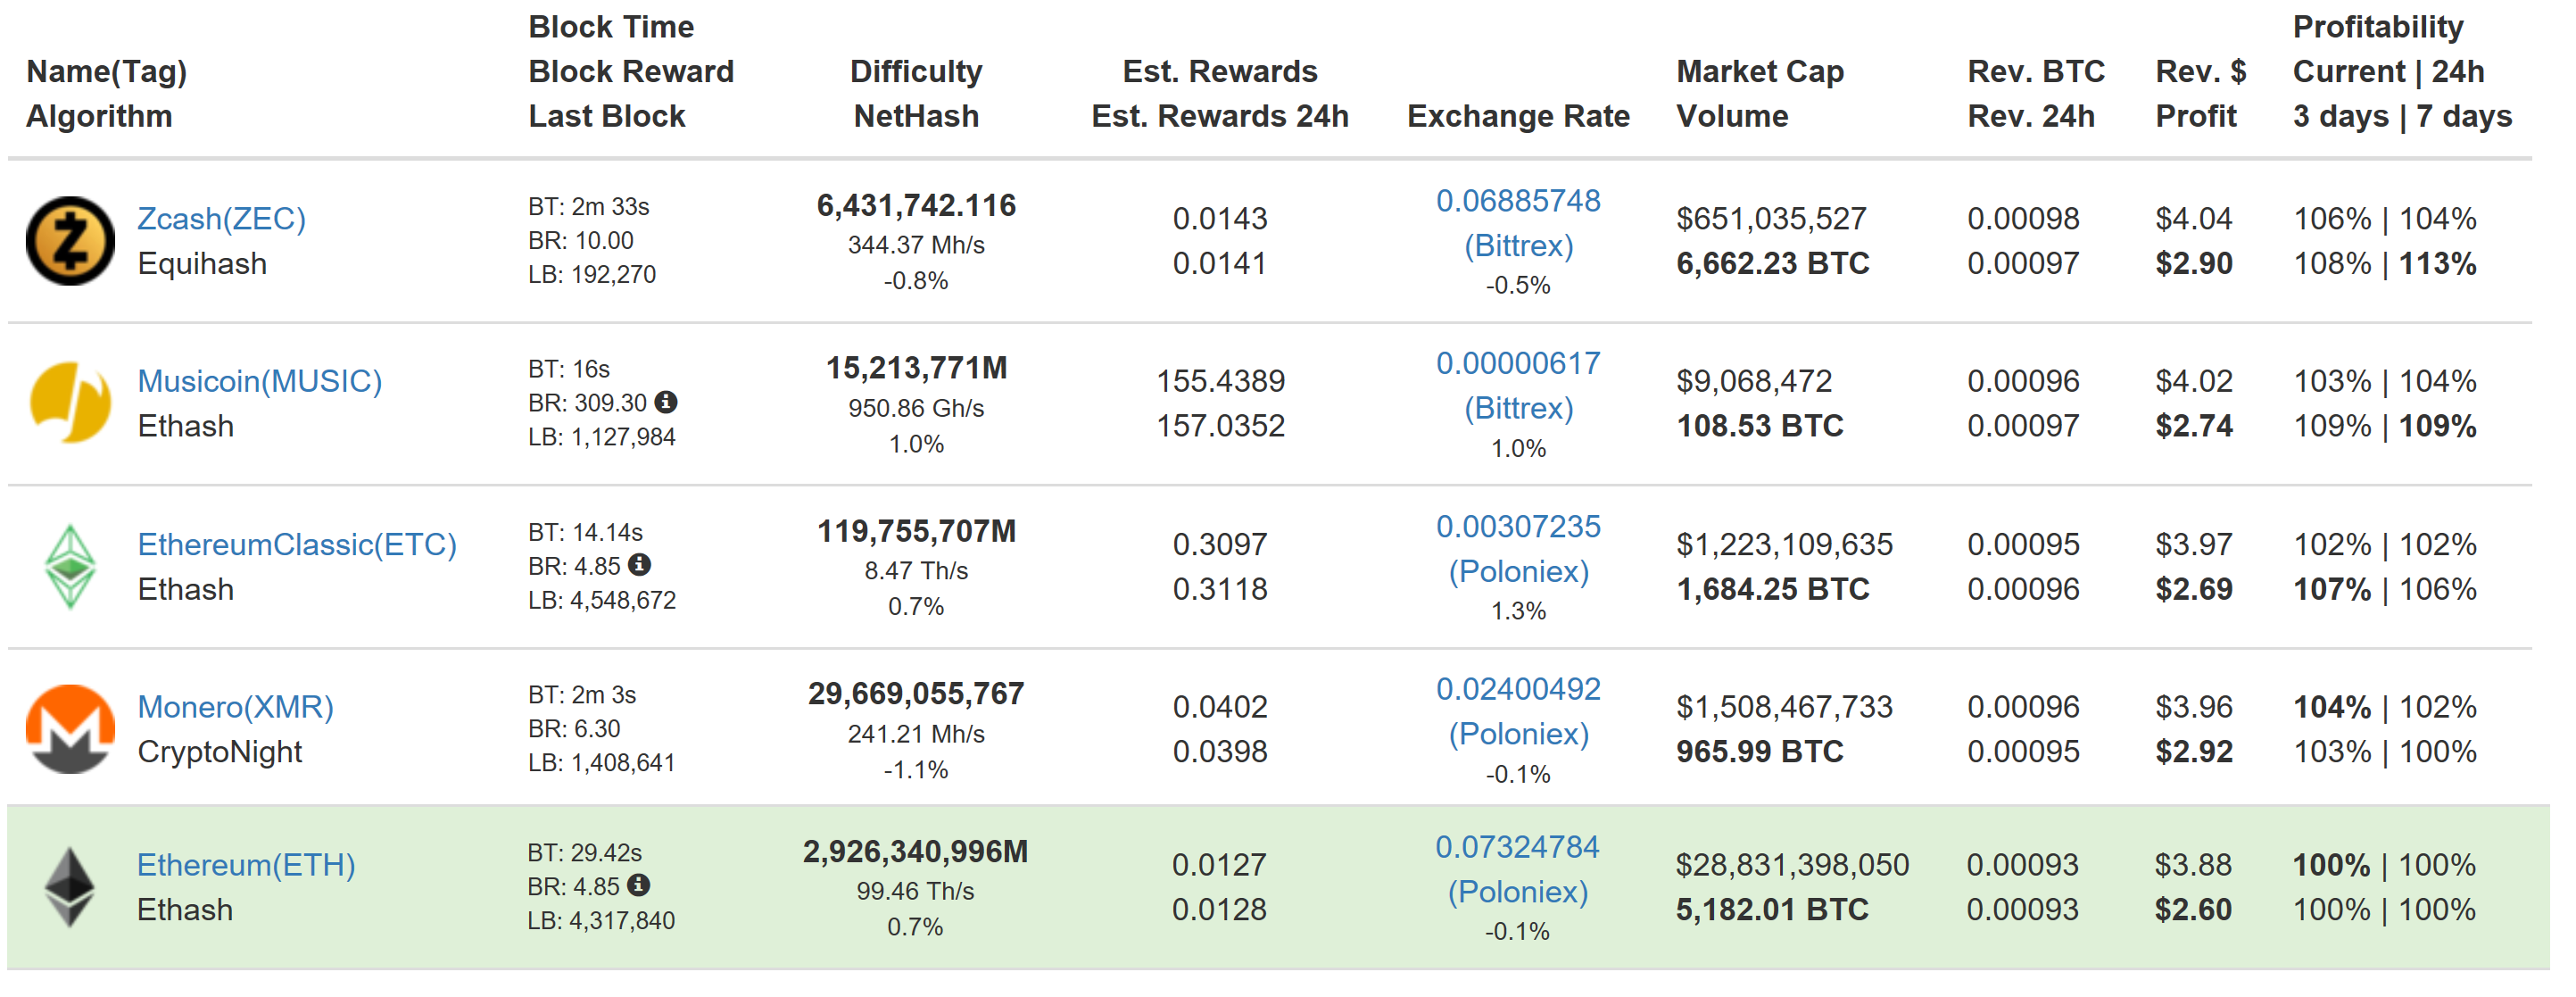Click the Difficulty column header

click(916, 72)
